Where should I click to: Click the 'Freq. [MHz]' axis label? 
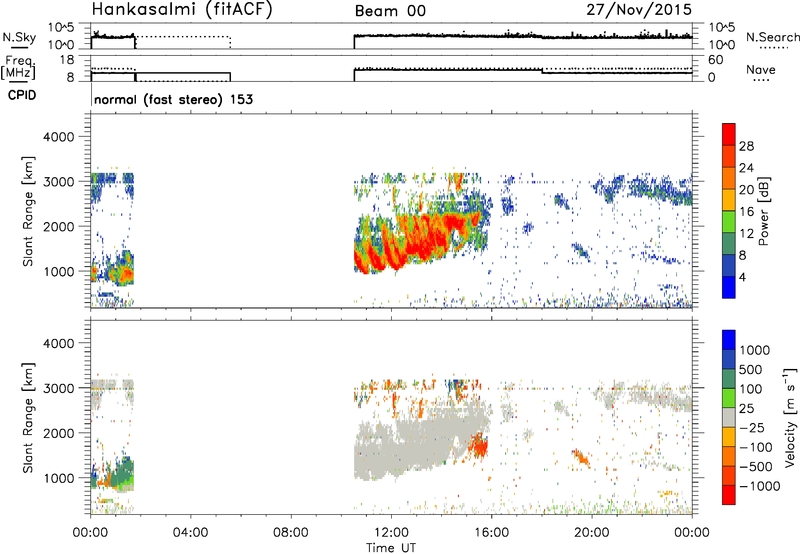18,67
